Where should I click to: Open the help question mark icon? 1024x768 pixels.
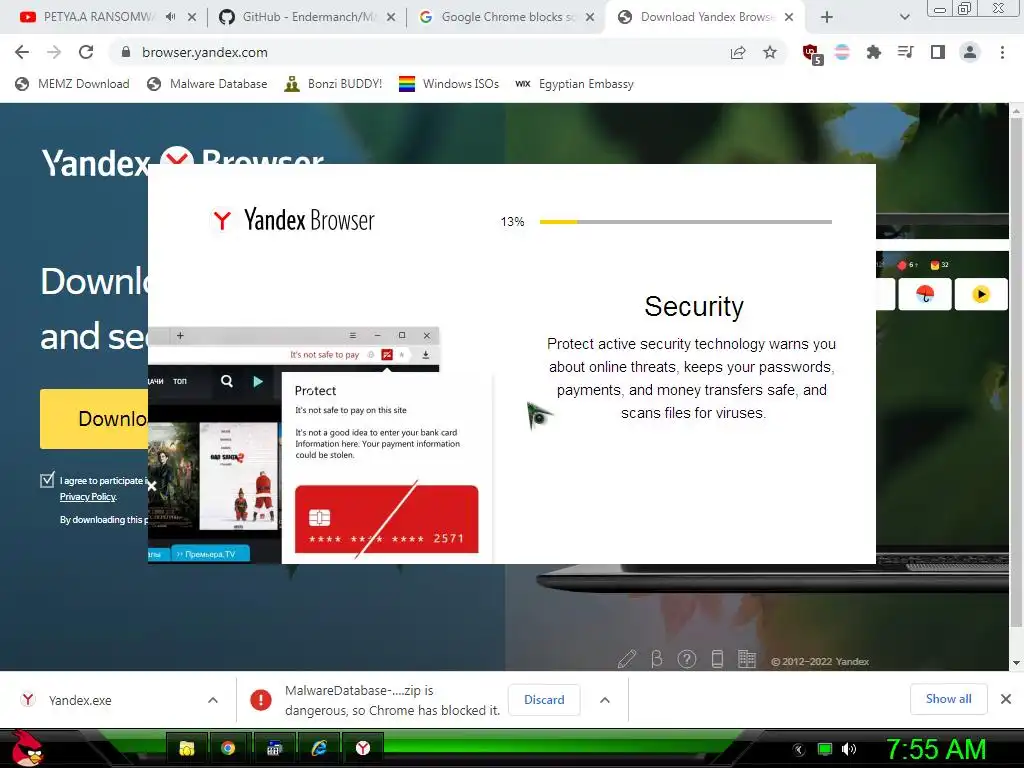[687, 660]
